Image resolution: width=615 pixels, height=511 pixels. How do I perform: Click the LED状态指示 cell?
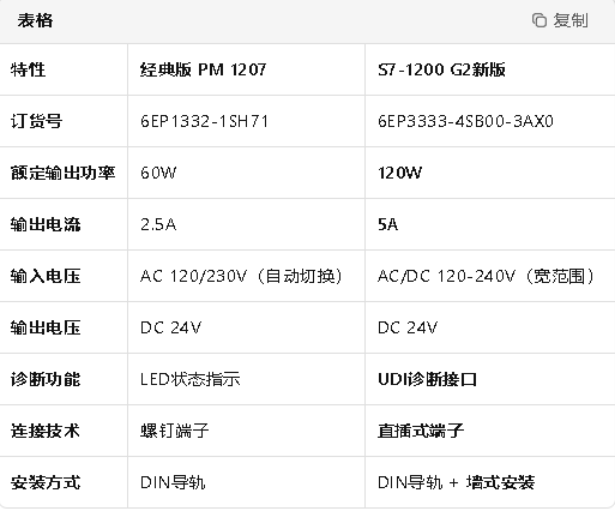point(189,380)
